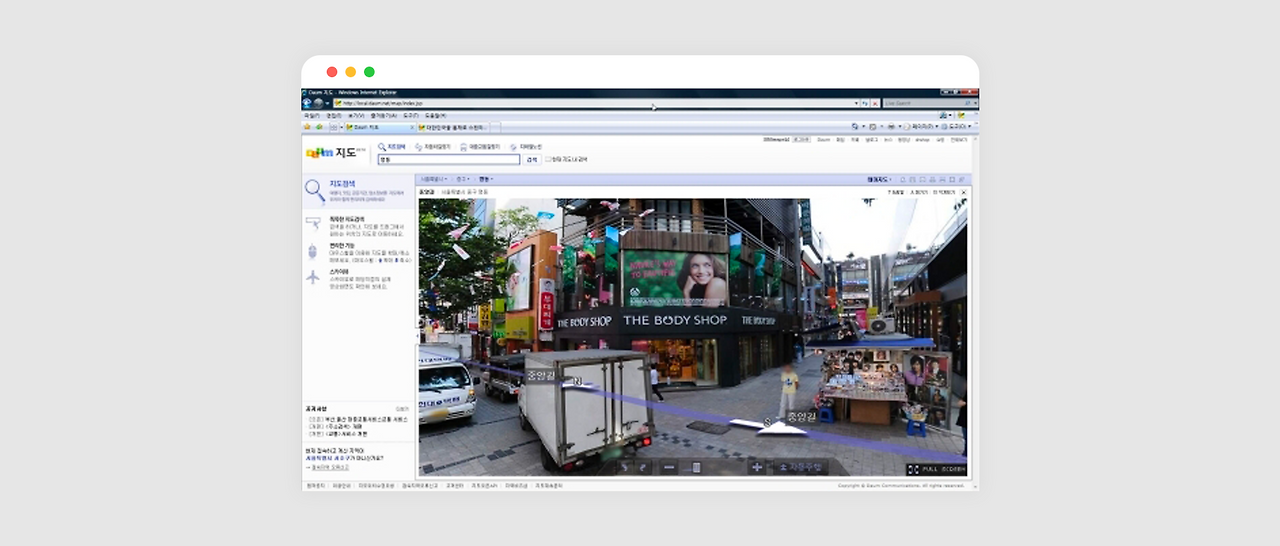Open the IE 페이지 command dropdown
1280x546 pixels.
click(x=922, y=127)
